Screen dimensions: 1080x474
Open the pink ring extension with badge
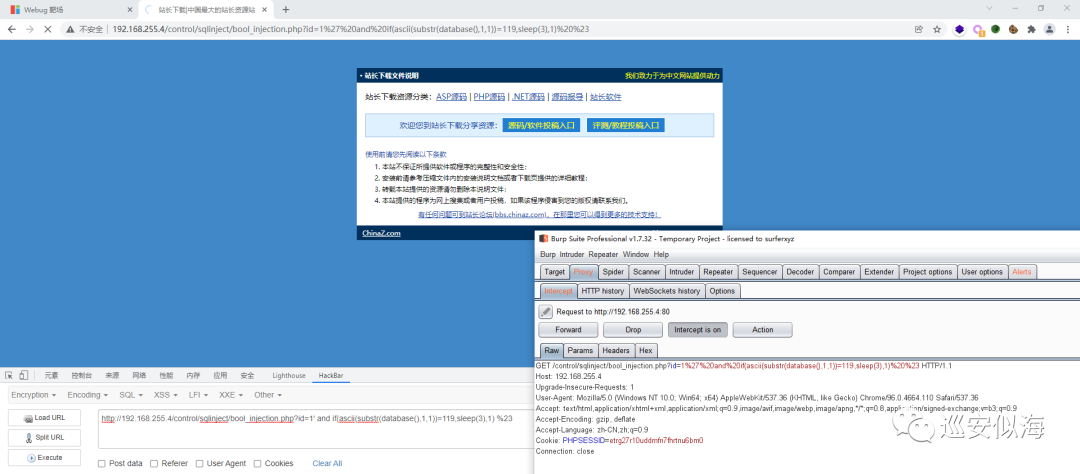pyautogui.click(x=978, y=30)
